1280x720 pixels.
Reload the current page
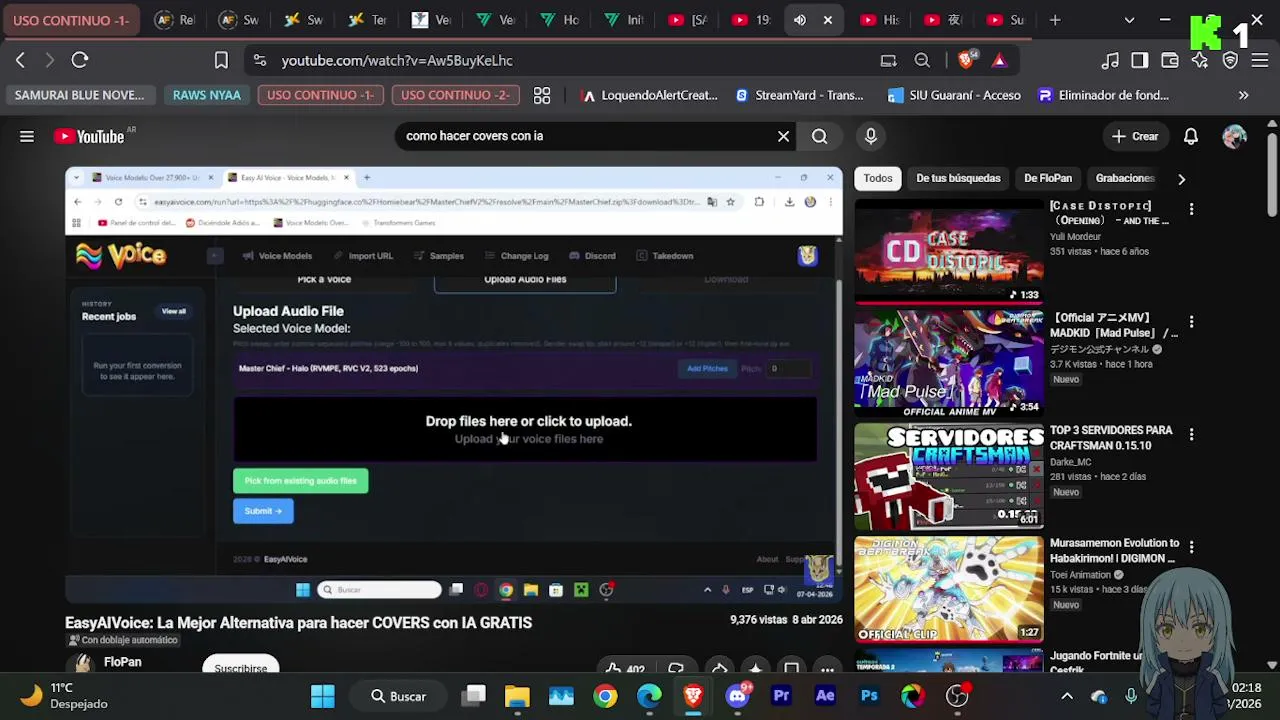[80, 60]
